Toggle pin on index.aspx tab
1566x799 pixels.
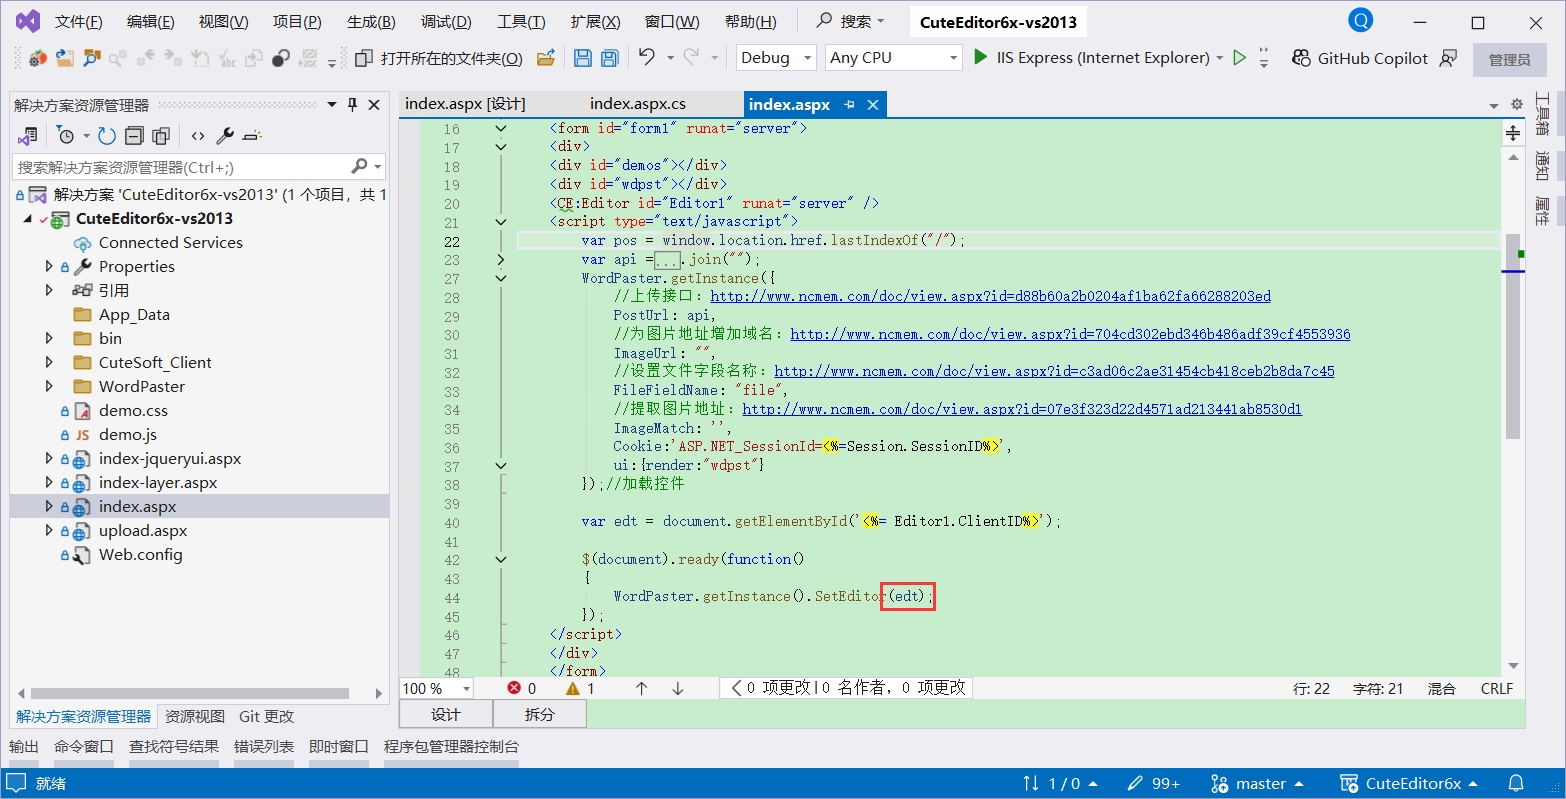tap(849, 105)
